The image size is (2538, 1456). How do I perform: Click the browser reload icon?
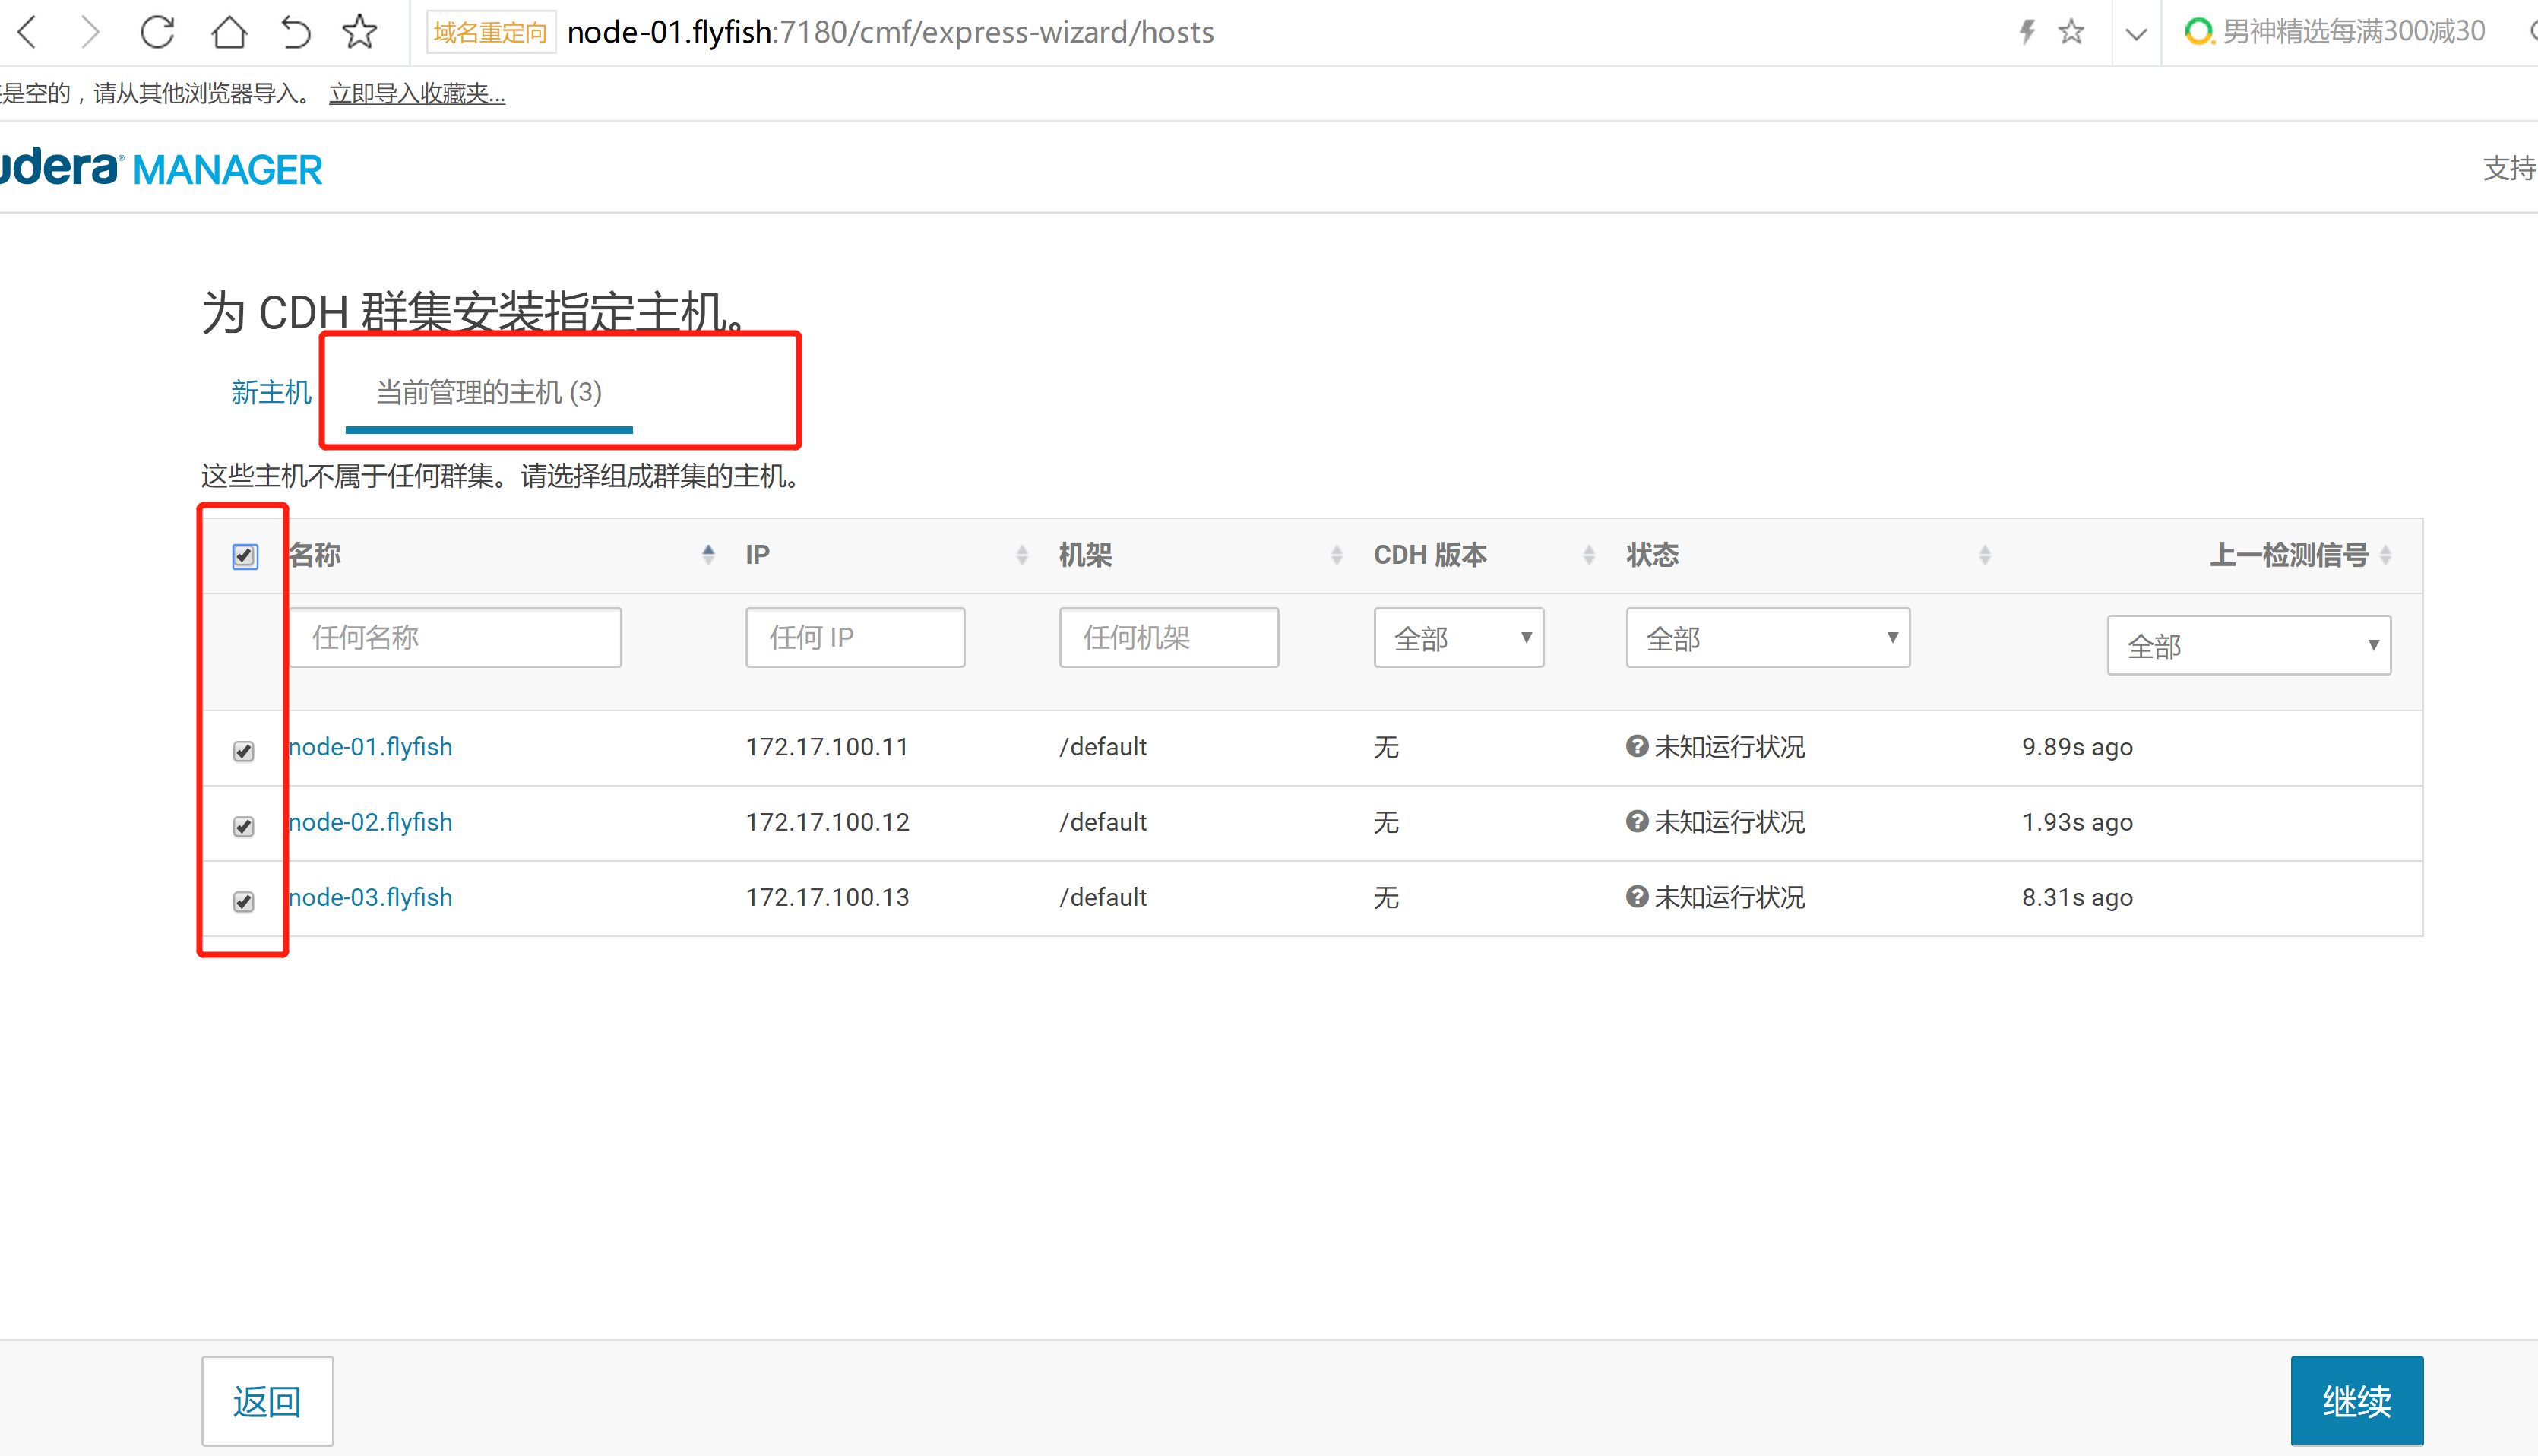[157, 32]
